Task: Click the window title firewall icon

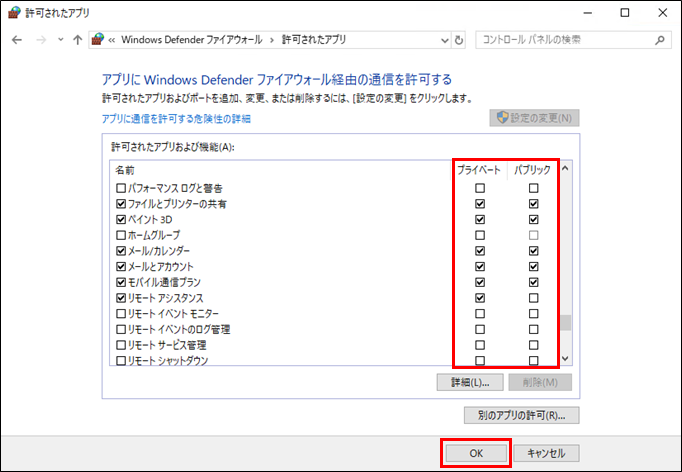Action: click(15, 13)
